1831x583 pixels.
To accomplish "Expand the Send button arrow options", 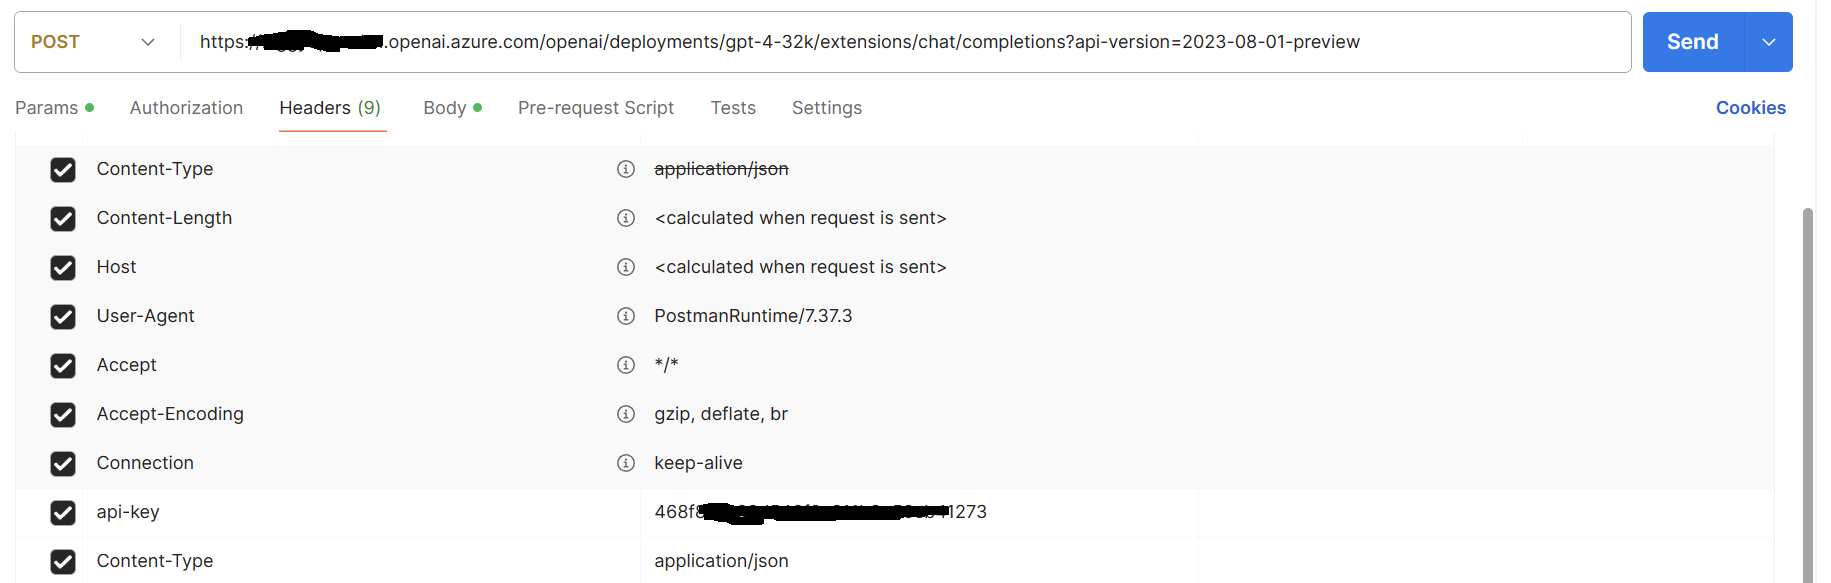I will click(1768, 42).
